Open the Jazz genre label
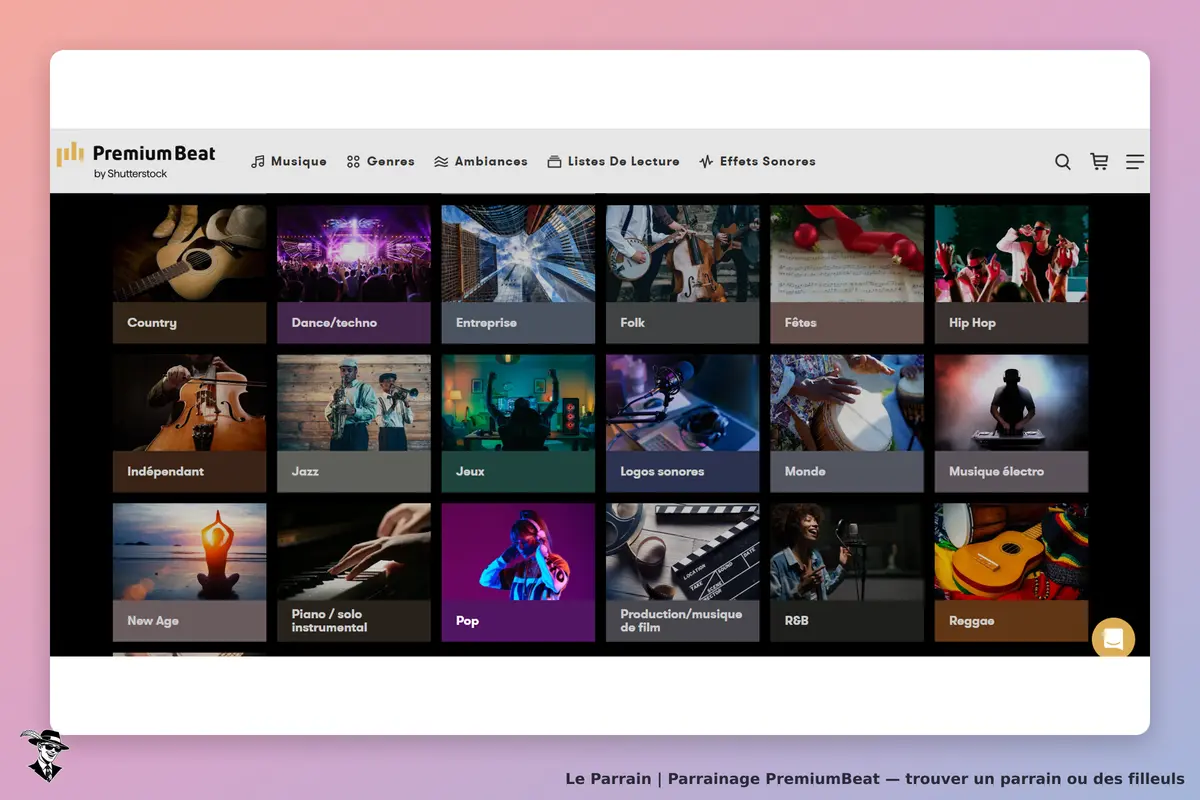 coord(305,472)
